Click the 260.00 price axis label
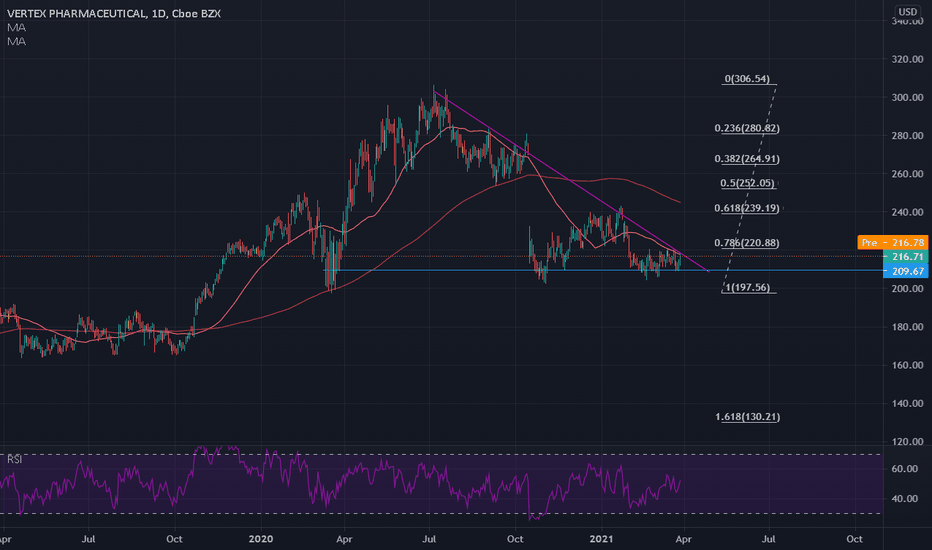The height and width of the screenshot is (550, 932). pos(908,174)
